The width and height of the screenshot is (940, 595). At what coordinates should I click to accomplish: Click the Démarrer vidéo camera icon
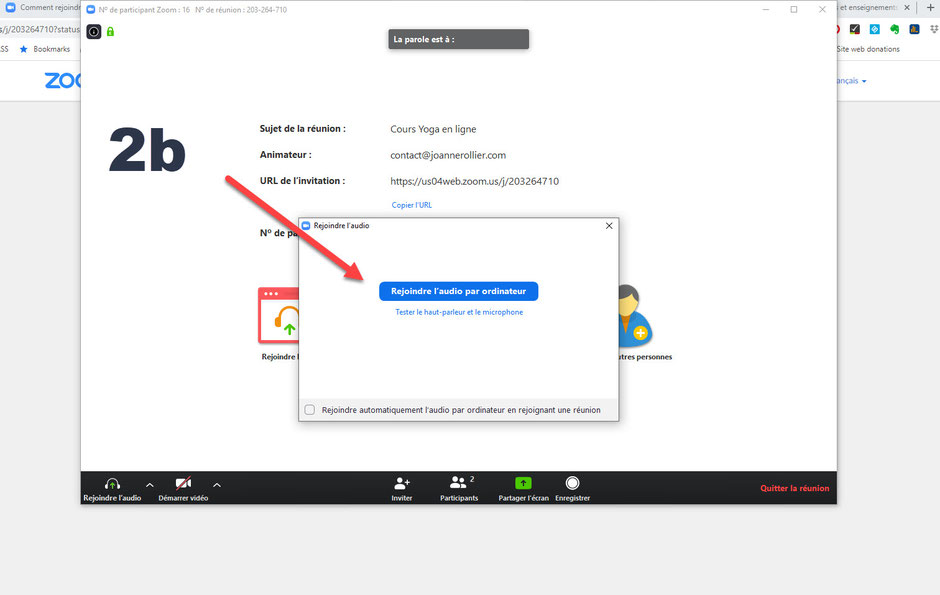coord(183,484)
